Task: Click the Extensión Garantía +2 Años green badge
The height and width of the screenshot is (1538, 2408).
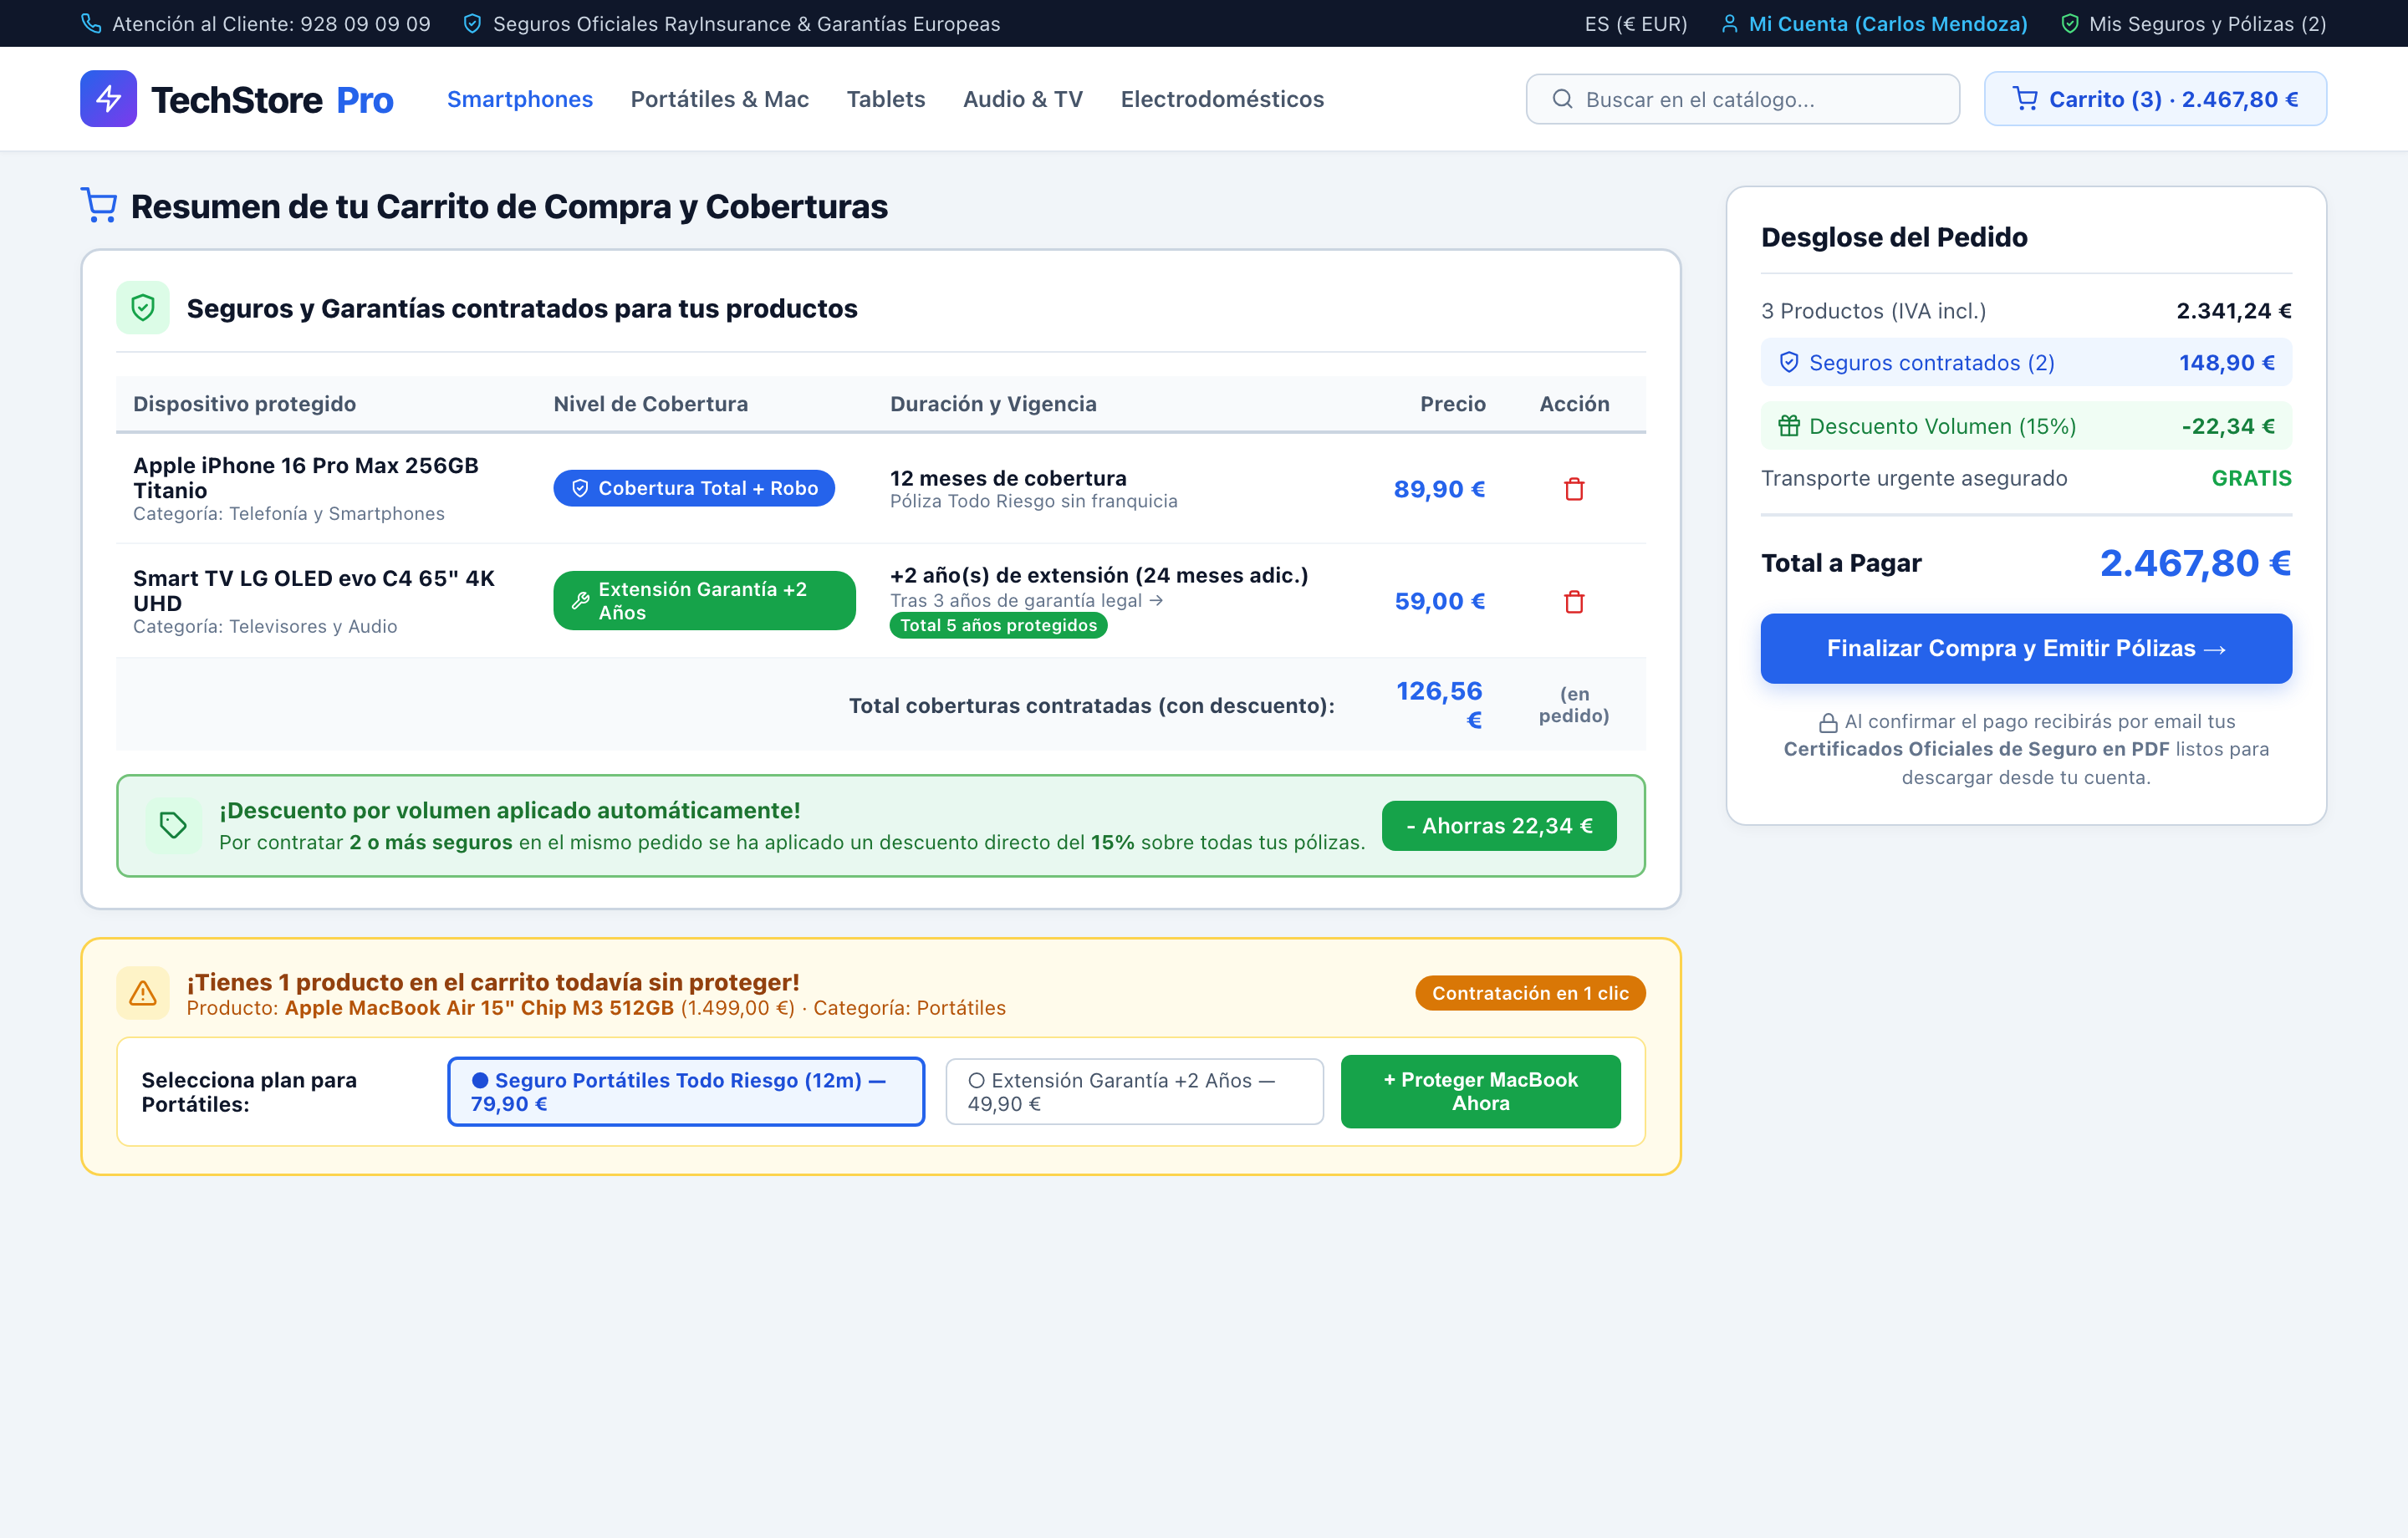Action: coord(704,600)
